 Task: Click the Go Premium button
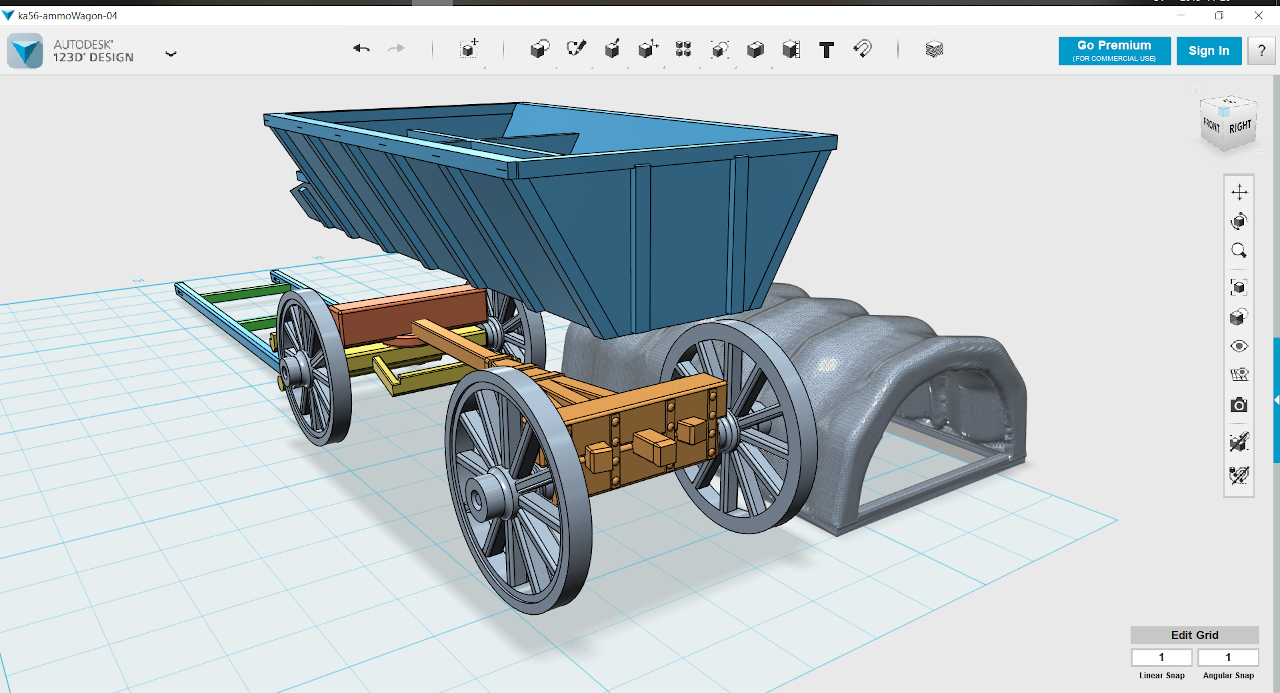1114,51
